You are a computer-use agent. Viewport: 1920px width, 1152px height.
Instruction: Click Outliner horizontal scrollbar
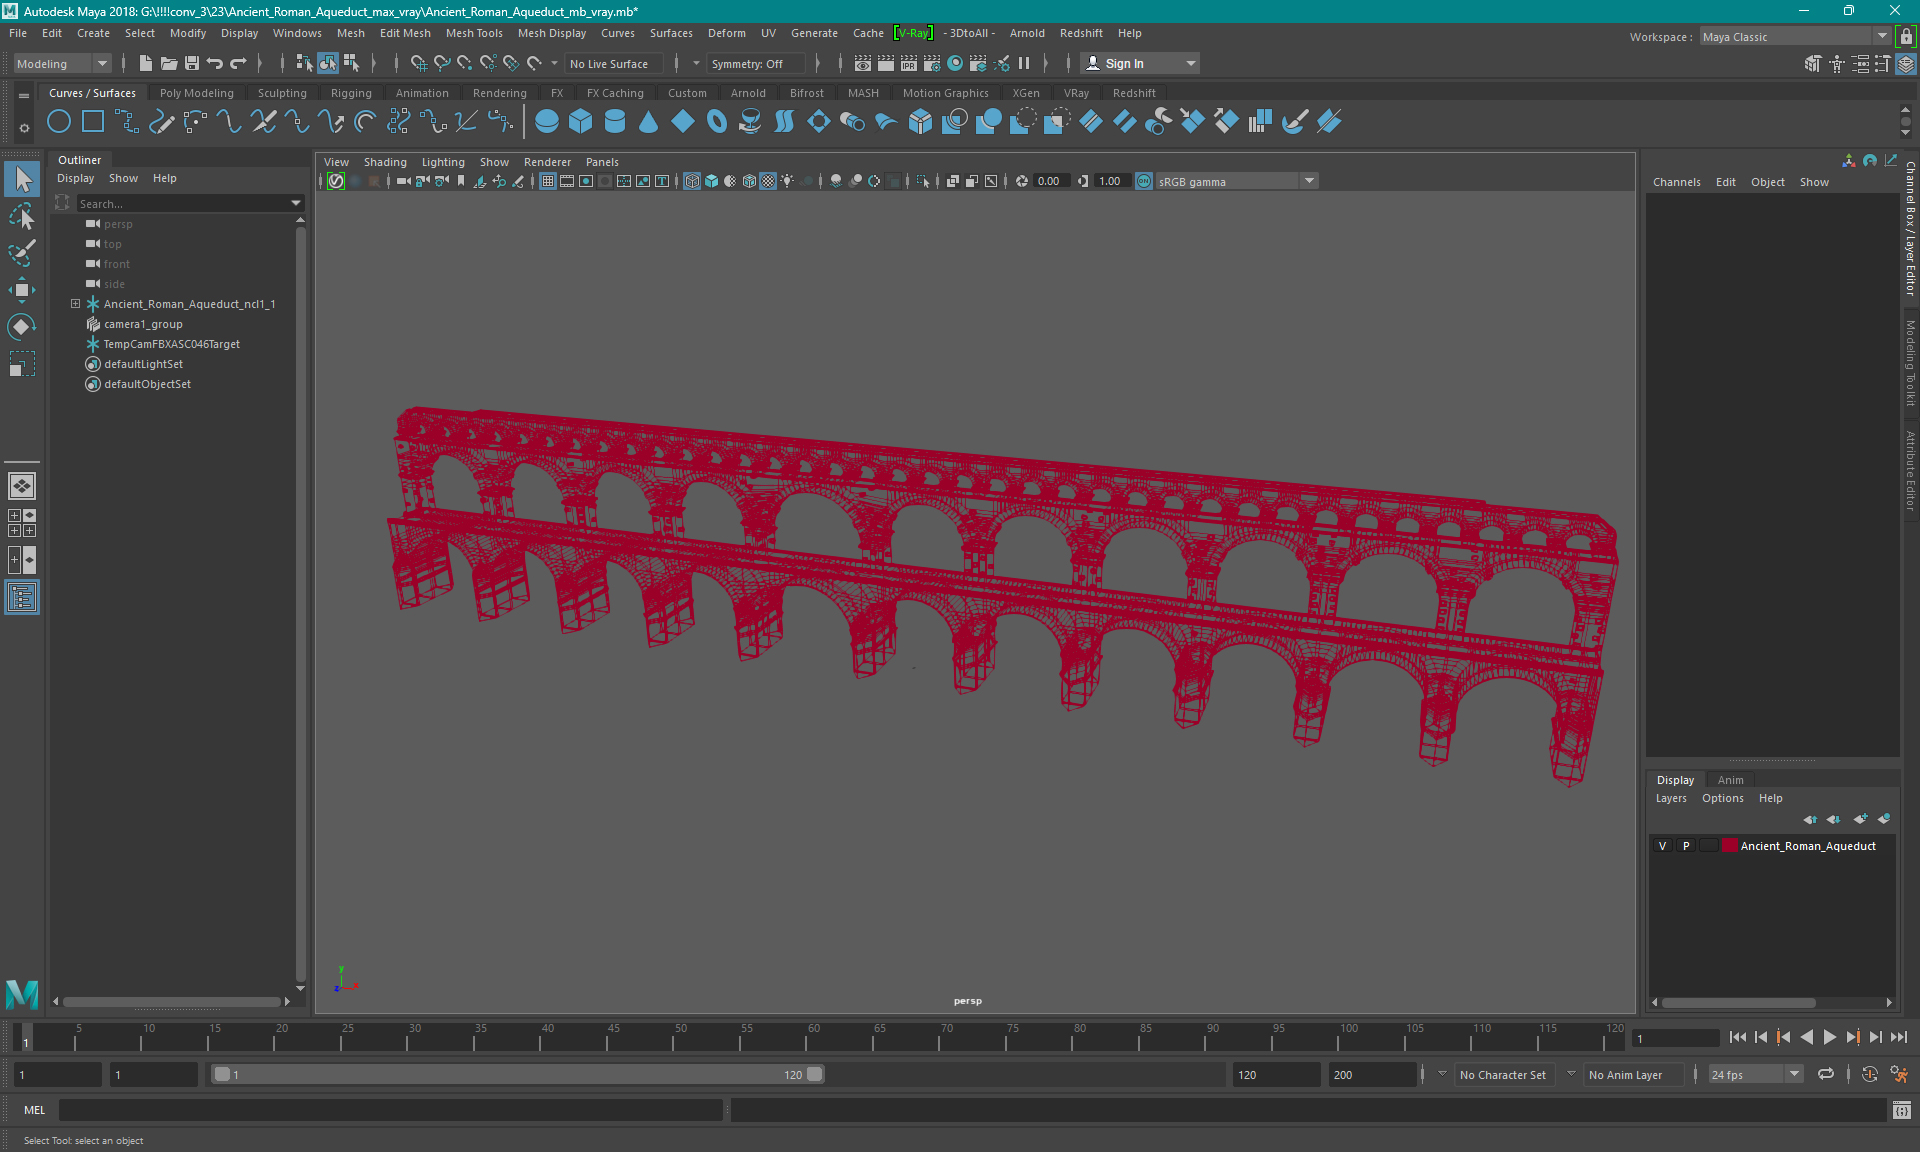coord(170,1001)
